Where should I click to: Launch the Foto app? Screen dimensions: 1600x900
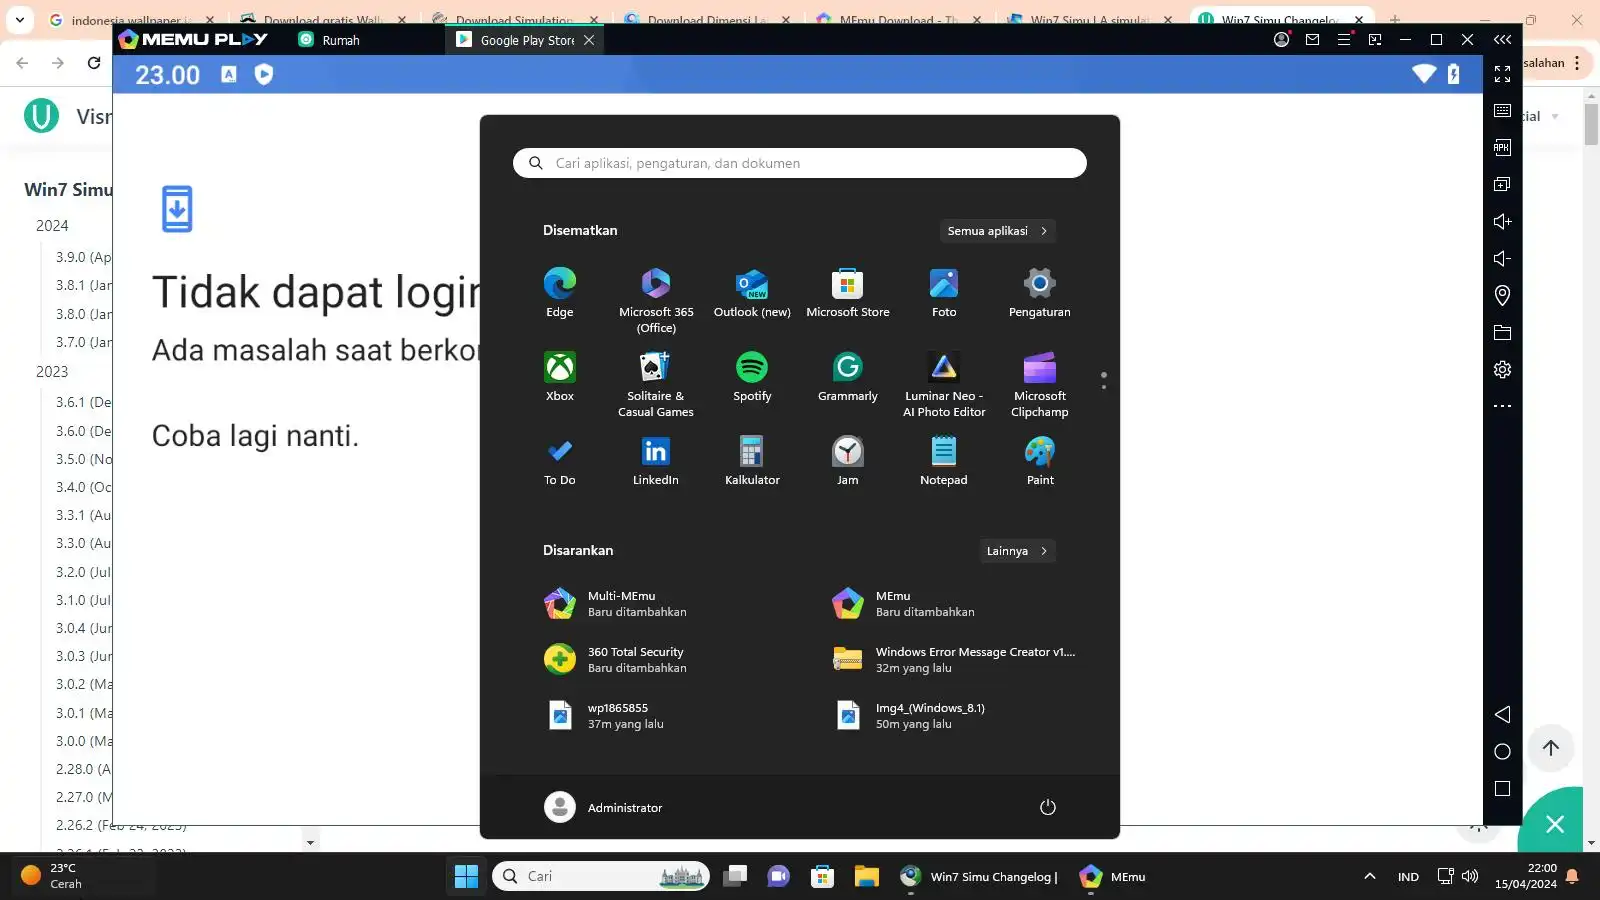[x=944, y=293]
